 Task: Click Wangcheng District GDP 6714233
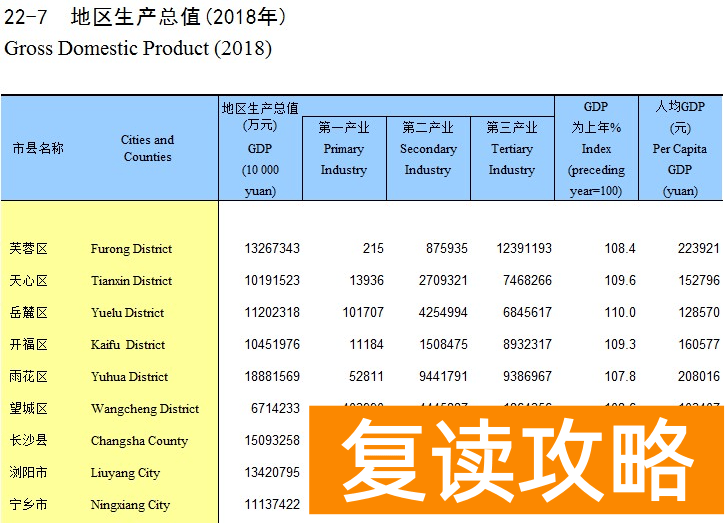pyautogui.click(x=275, y=408)
